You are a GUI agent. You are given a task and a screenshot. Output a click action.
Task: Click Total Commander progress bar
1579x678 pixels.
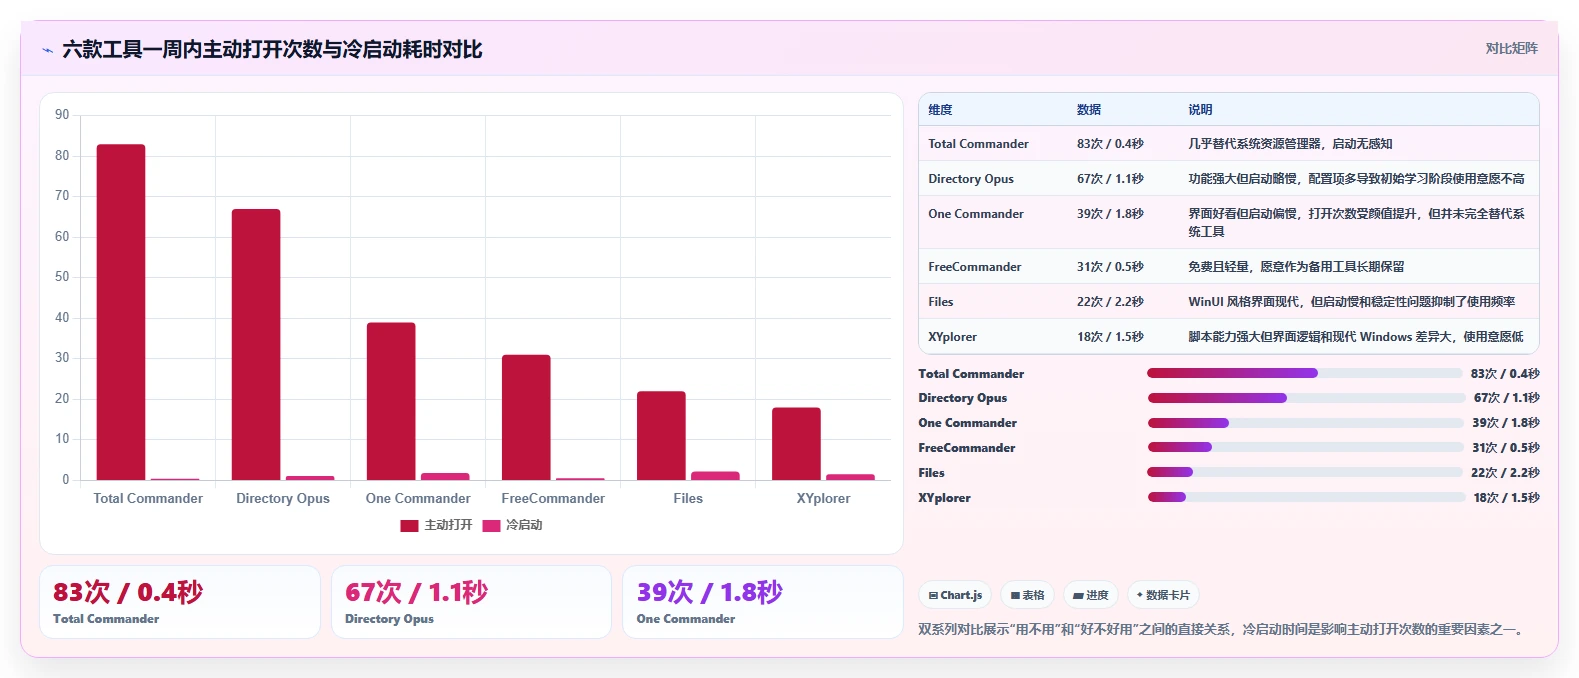(x=1305, y=373)
